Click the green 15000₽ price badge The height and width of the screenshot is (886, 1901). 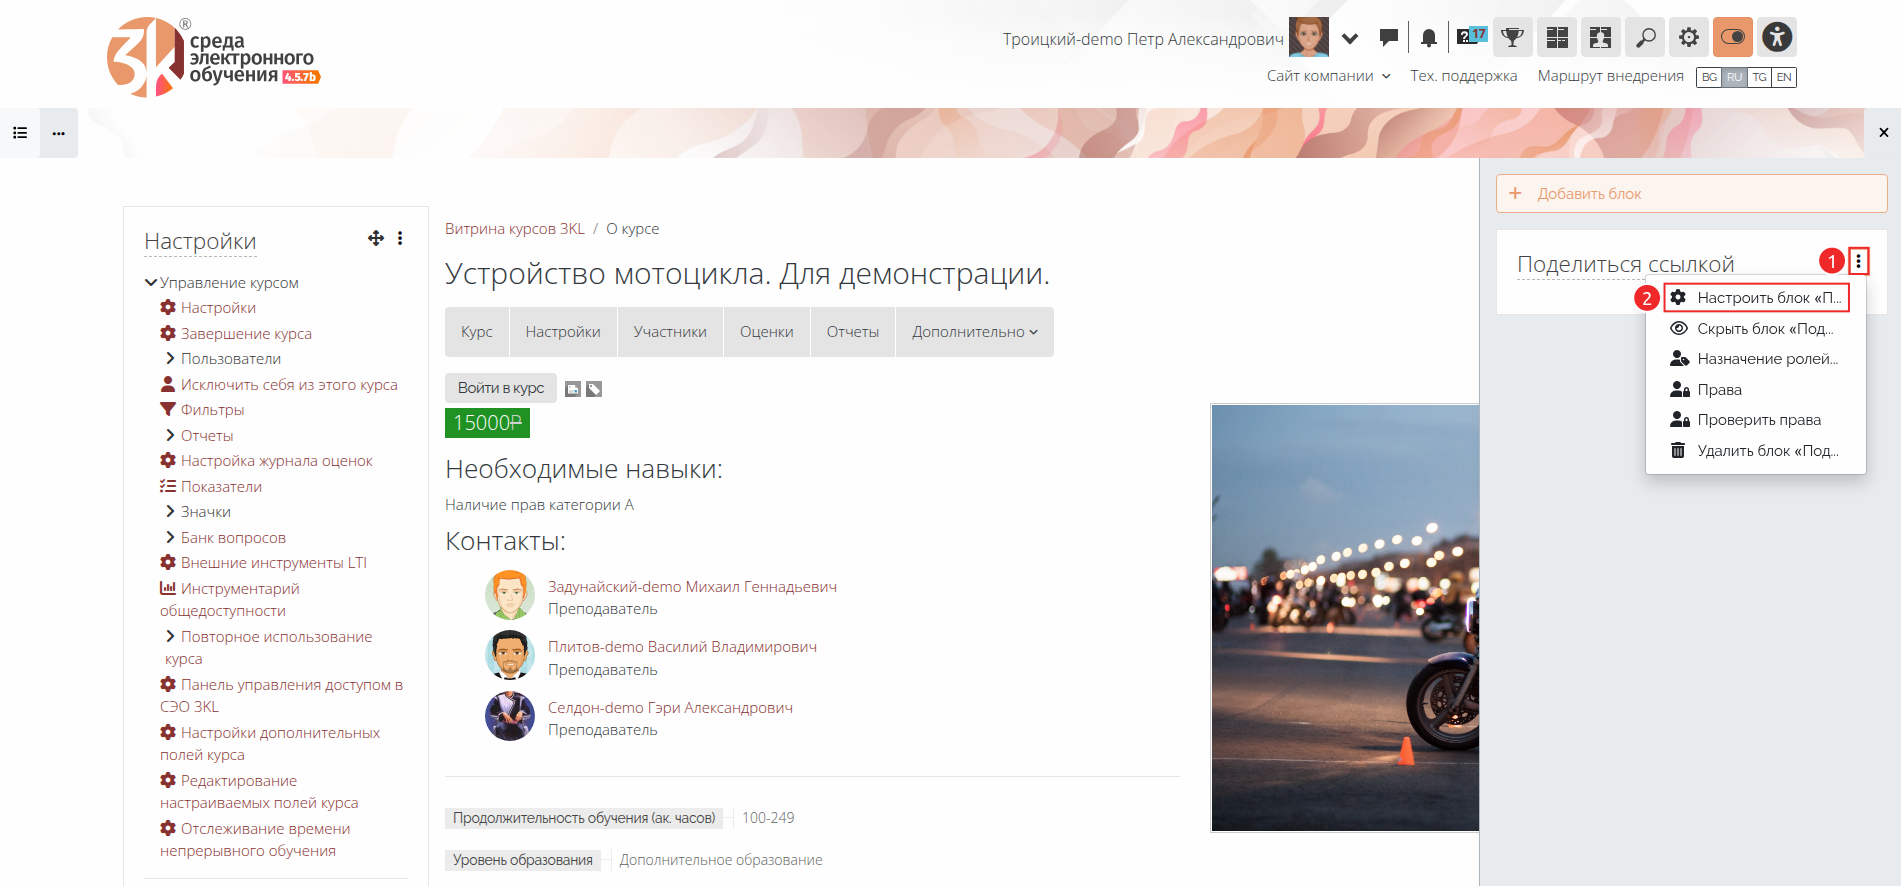tap(487, 423)
